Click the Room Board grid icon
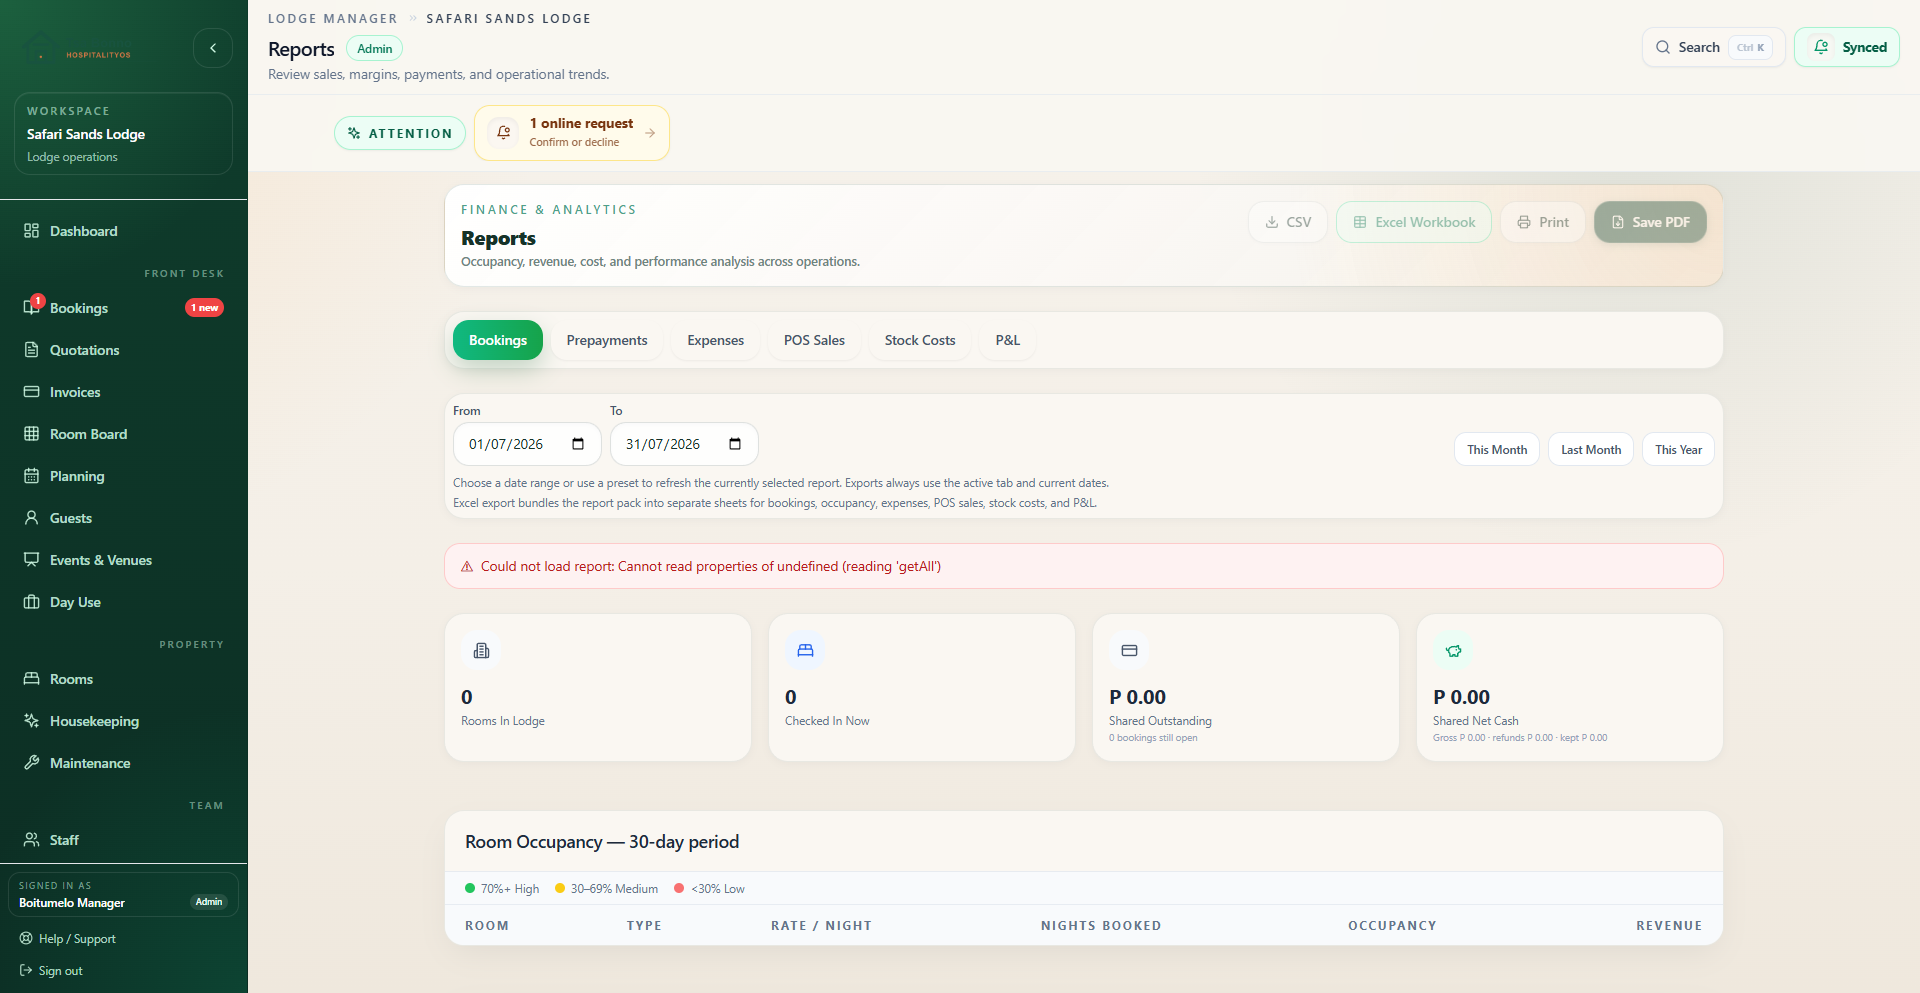This screenshot has width=1920, height=993. (x=31, y=434)
